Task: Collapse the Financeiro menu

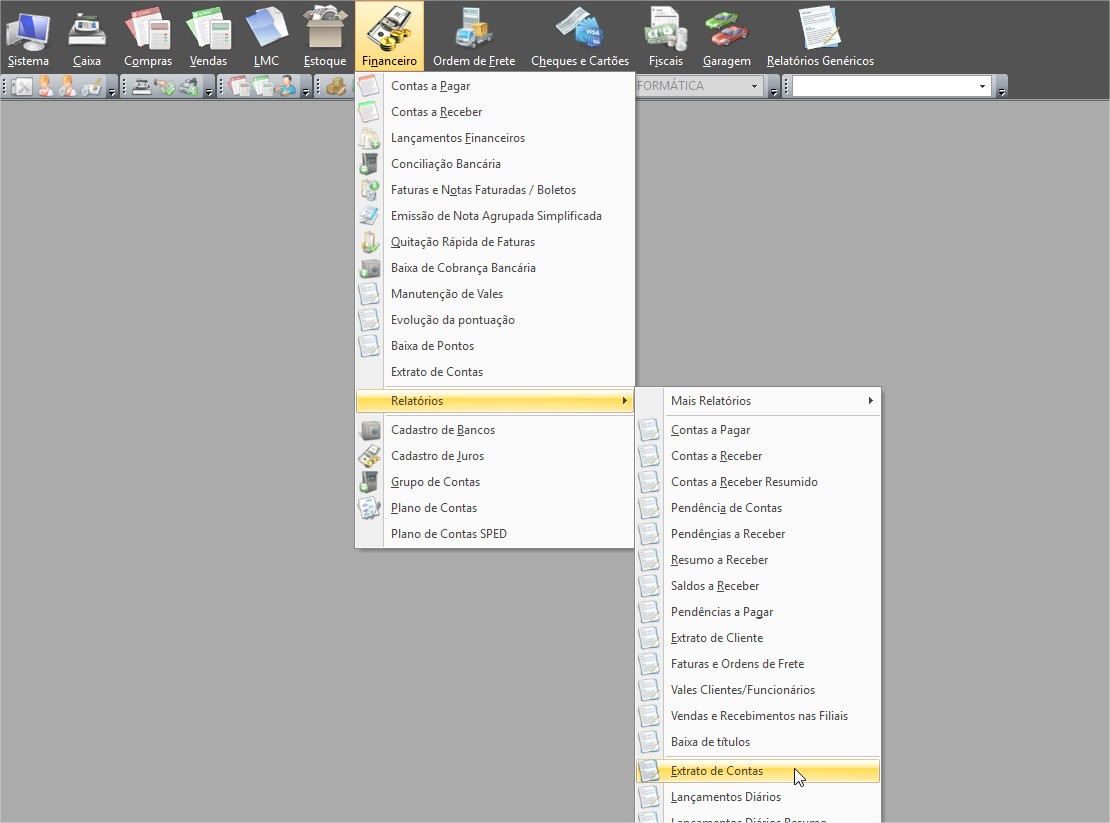Action: [389, 35]
